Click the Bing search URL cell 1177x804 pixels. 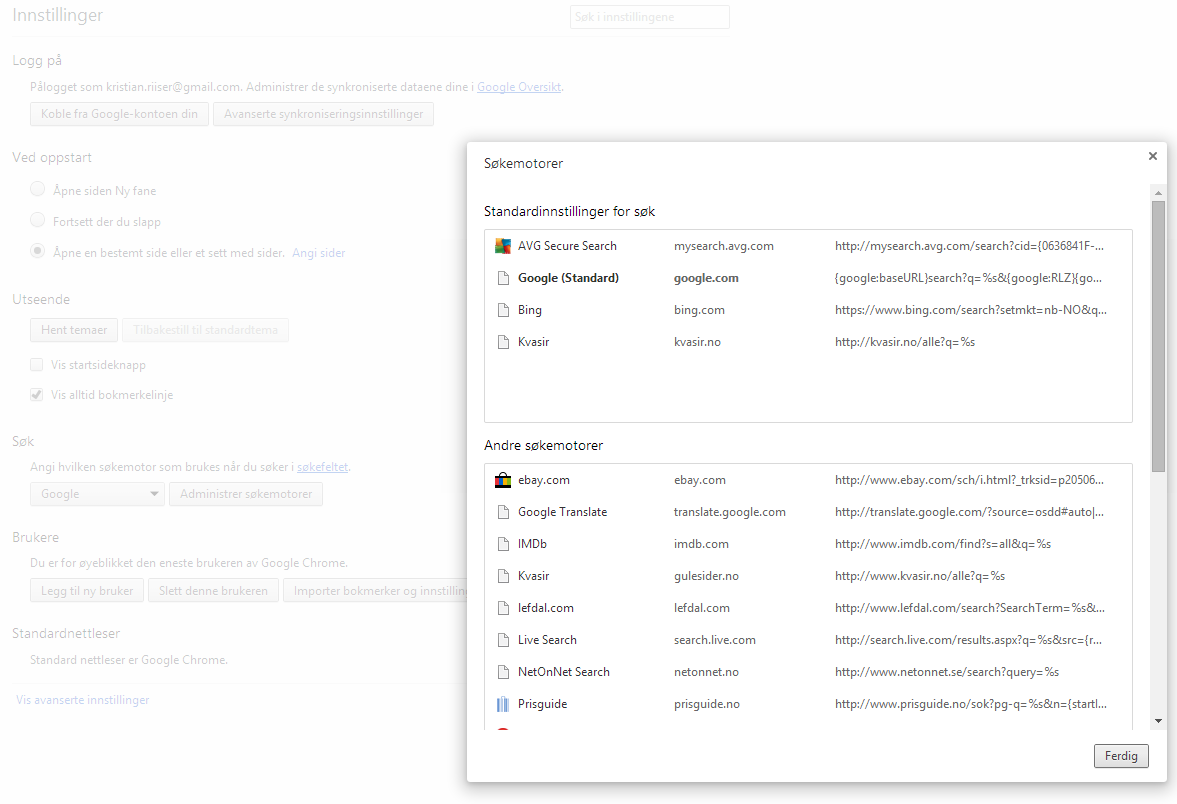tap(971, 310)
